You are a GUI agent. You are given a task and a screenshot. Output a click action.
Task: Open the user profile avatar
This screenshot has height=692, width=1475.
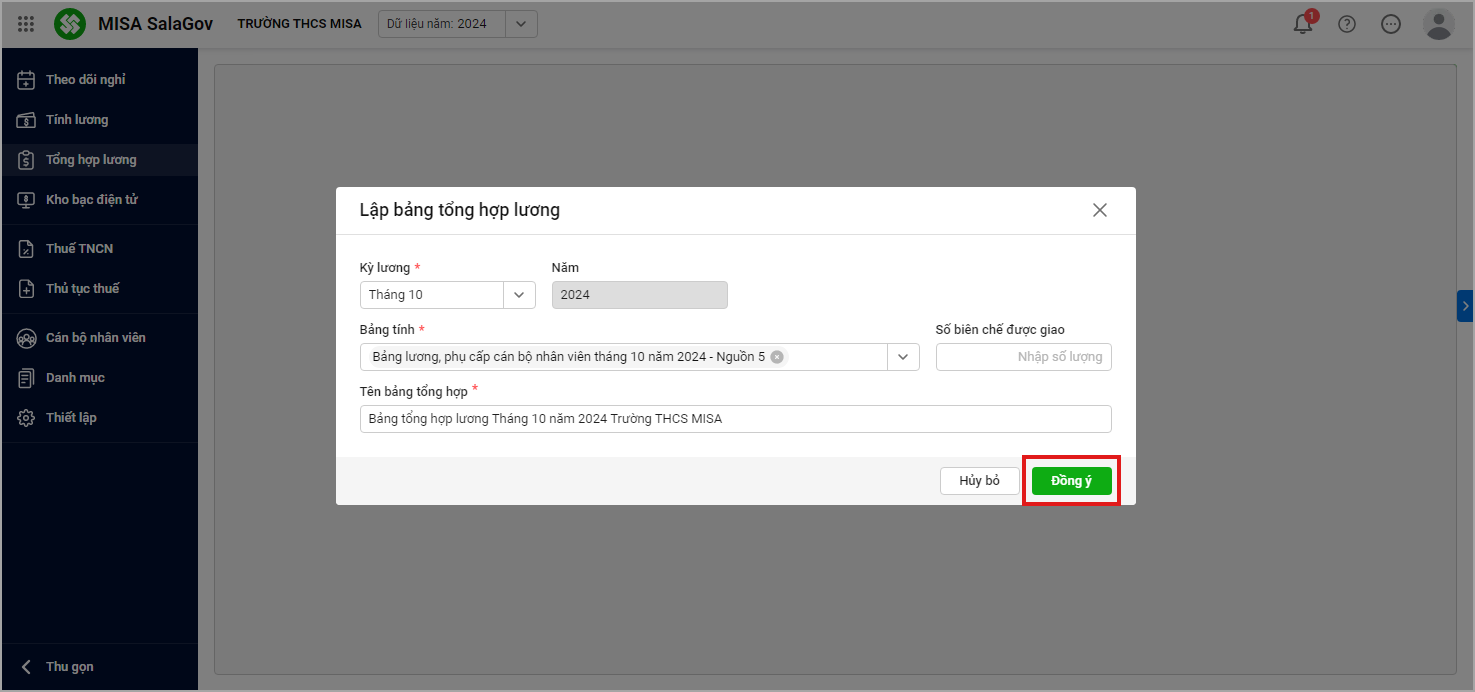coord(1438,24)
